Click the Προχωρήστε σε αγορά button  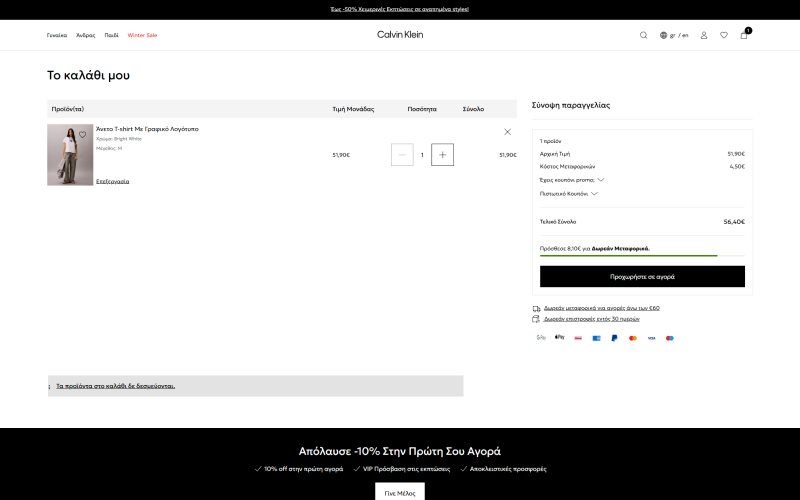[642, 276]
